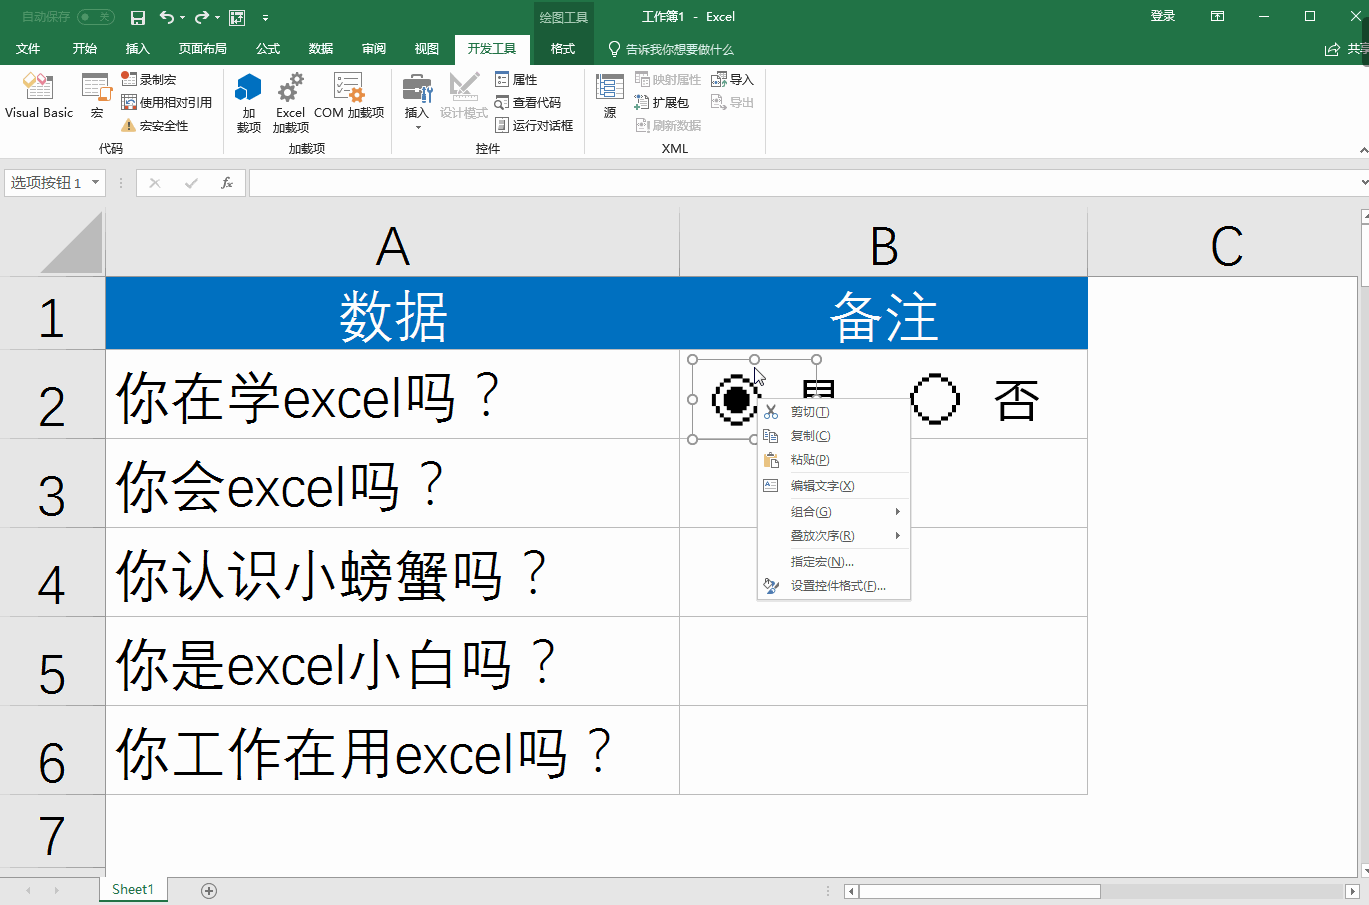Click the insert function fx button

pos(227,183)
